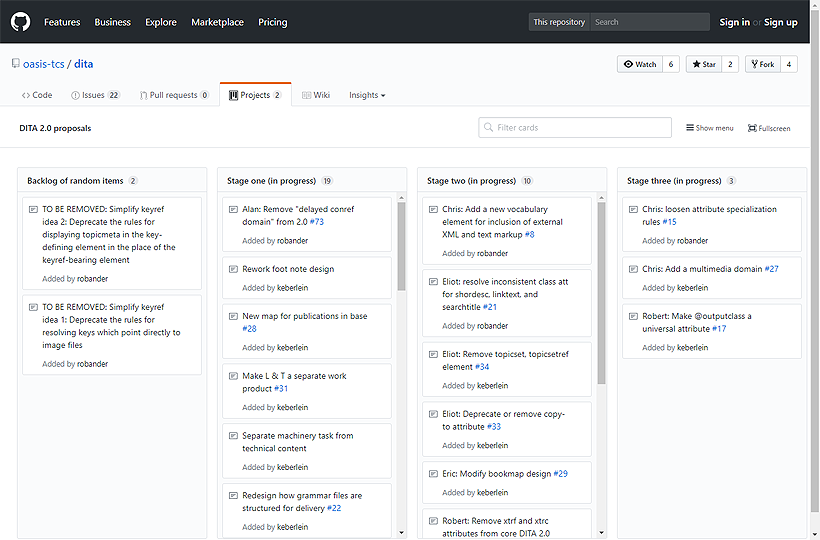Fork the repository
Viewport: 820px width, 540px height.
pyautogui.click(x=763, y=64)
